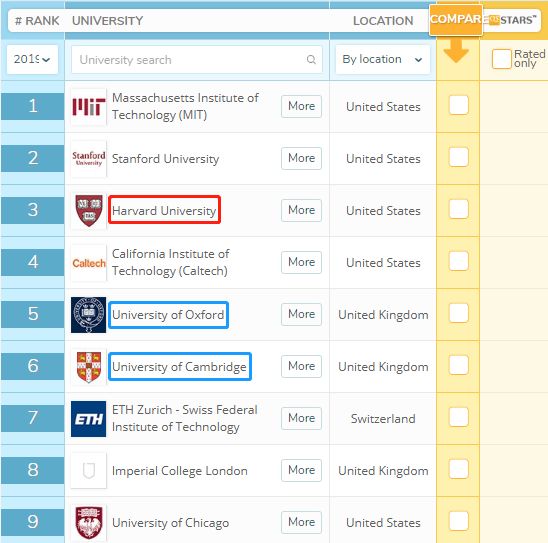This screenshot has width=548, height=543.
Task: Click the magnifier search icon
Action: click(x=311, y=60)
